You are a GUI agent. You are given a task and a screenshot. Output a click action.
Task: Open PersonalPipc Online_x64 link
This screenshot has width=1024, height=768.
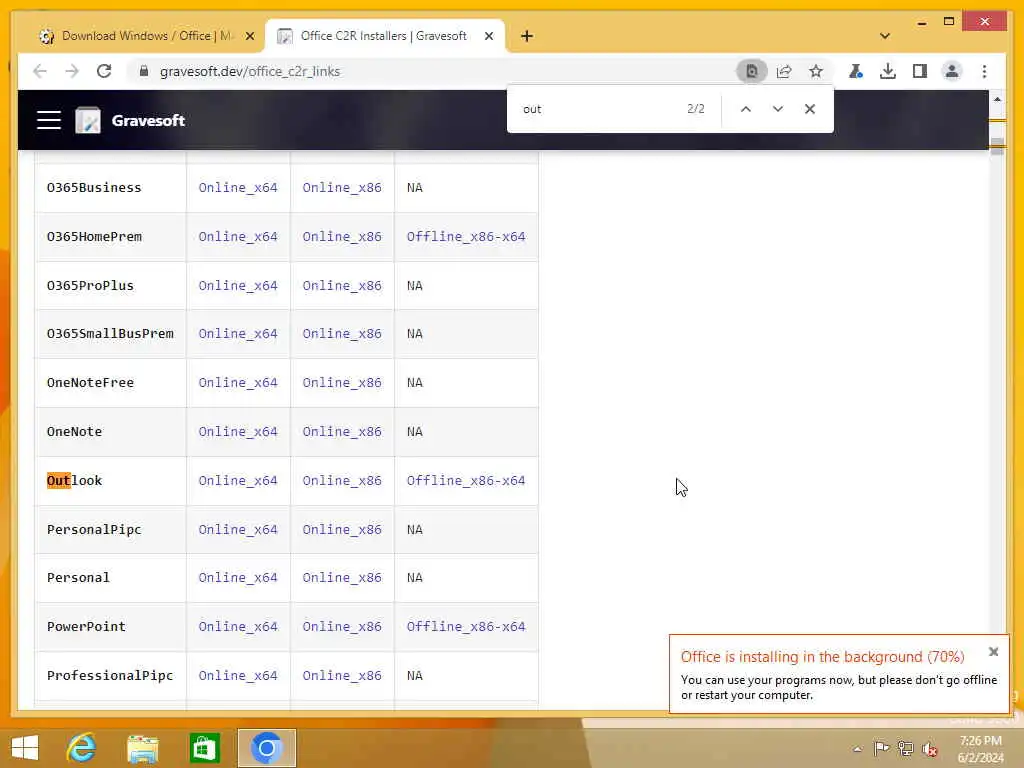tap(238, 530)
